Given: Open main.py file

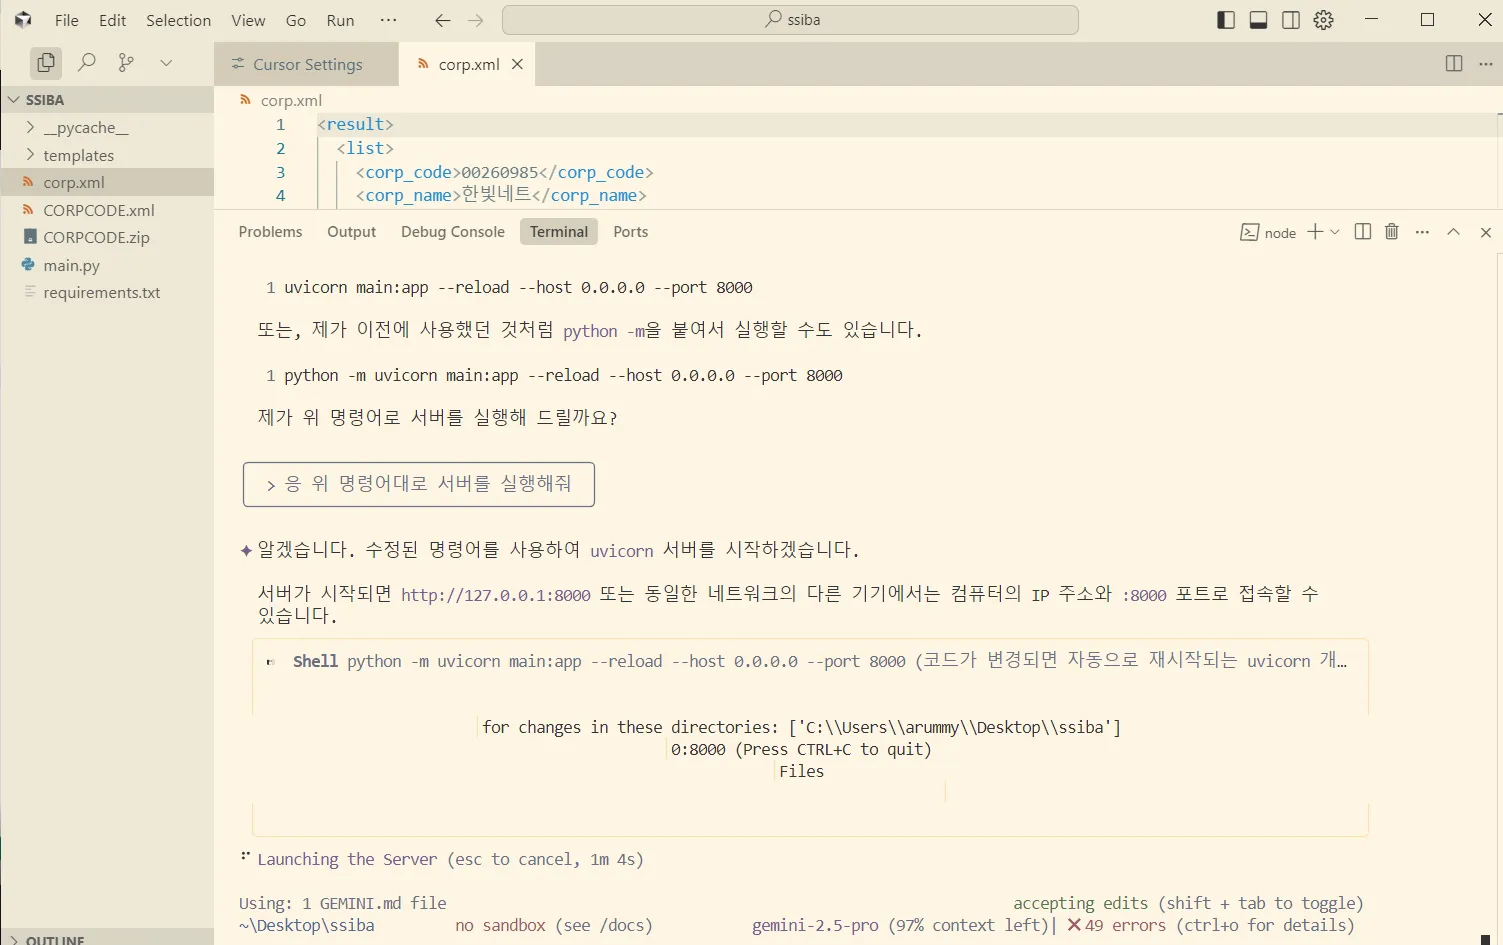Looking at the screenshot, I should pos(107,265).
